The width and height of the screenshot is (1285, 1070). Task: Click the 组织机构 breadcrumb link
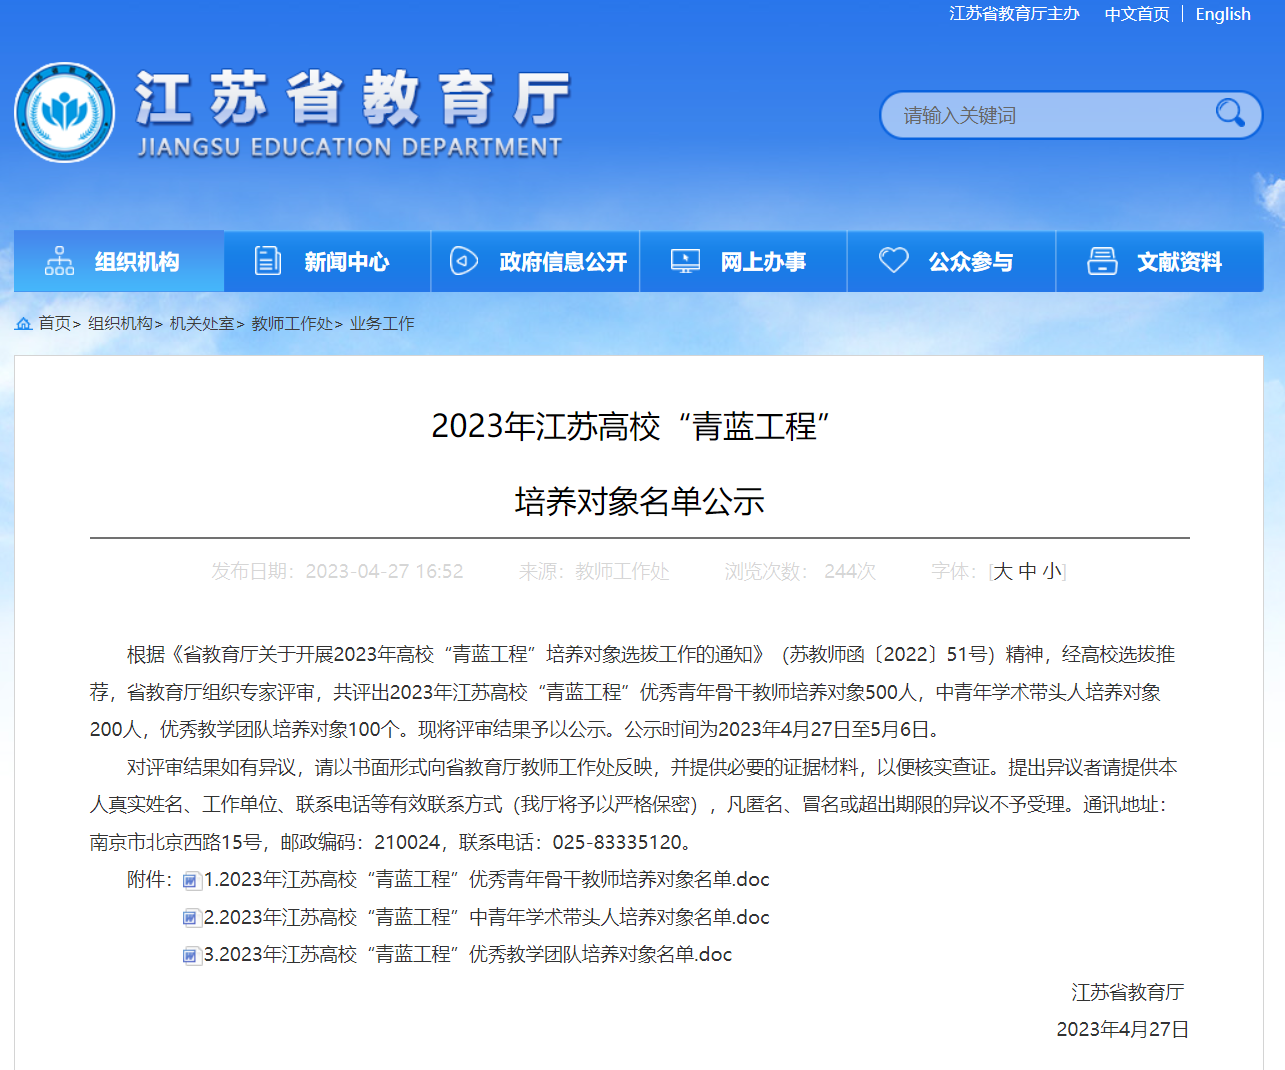pyautogui.click(x=120, y=323)
